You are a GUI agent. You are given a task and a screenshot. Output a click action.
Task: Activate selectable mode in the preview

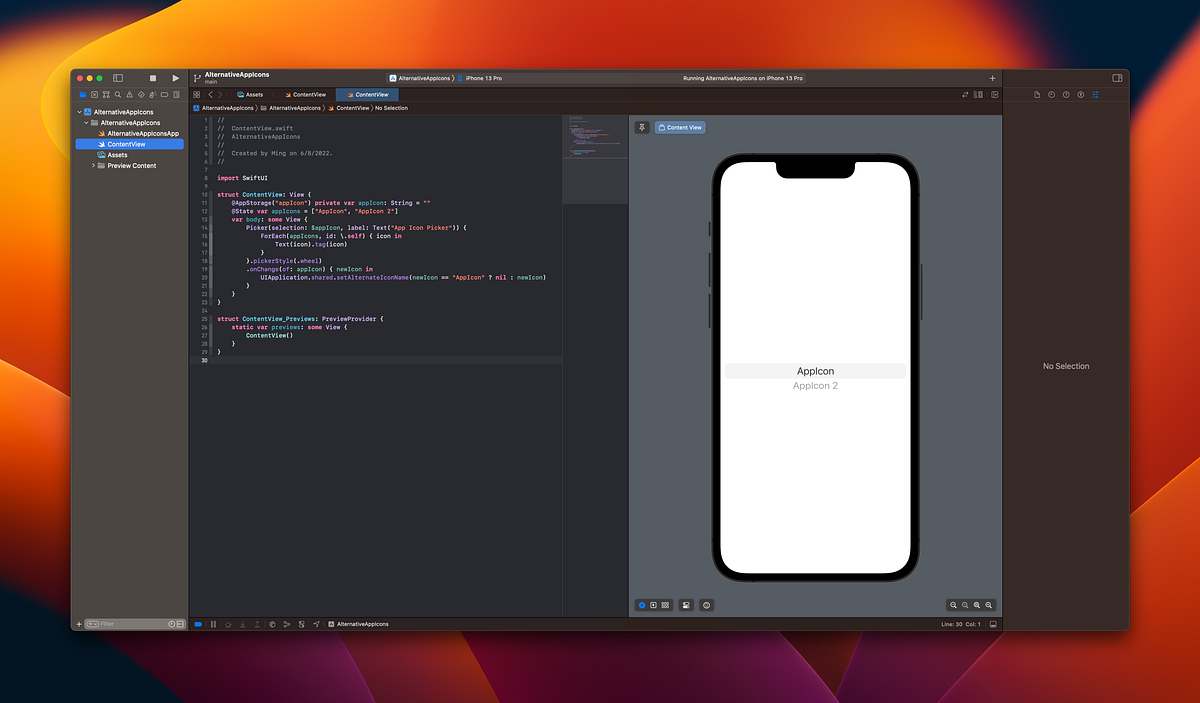653,605
